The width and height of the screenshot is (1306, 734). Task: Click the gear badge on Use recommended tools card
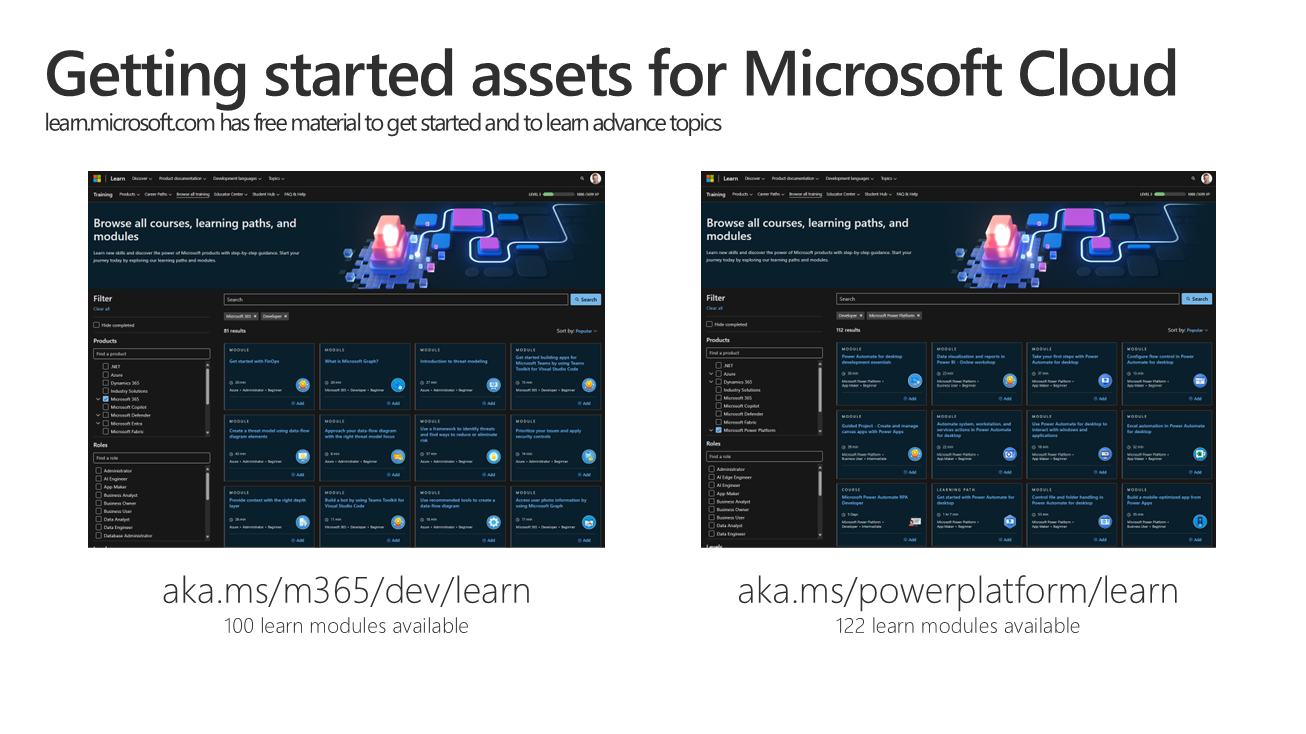click(493, 522)
